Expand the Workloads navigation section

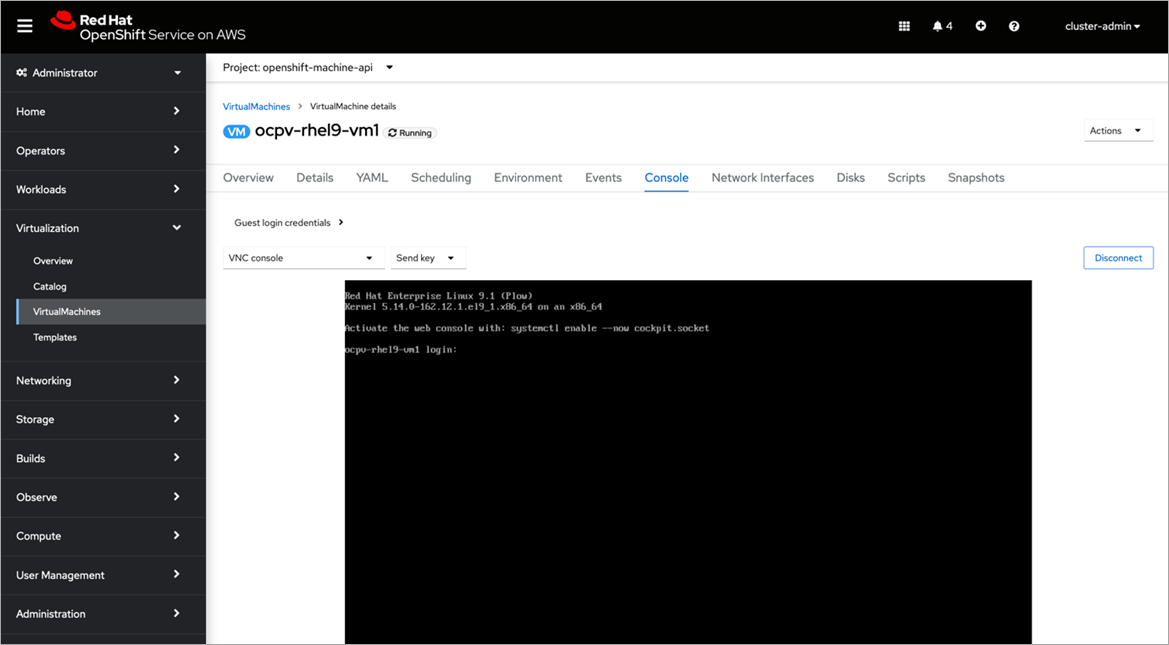103,189
